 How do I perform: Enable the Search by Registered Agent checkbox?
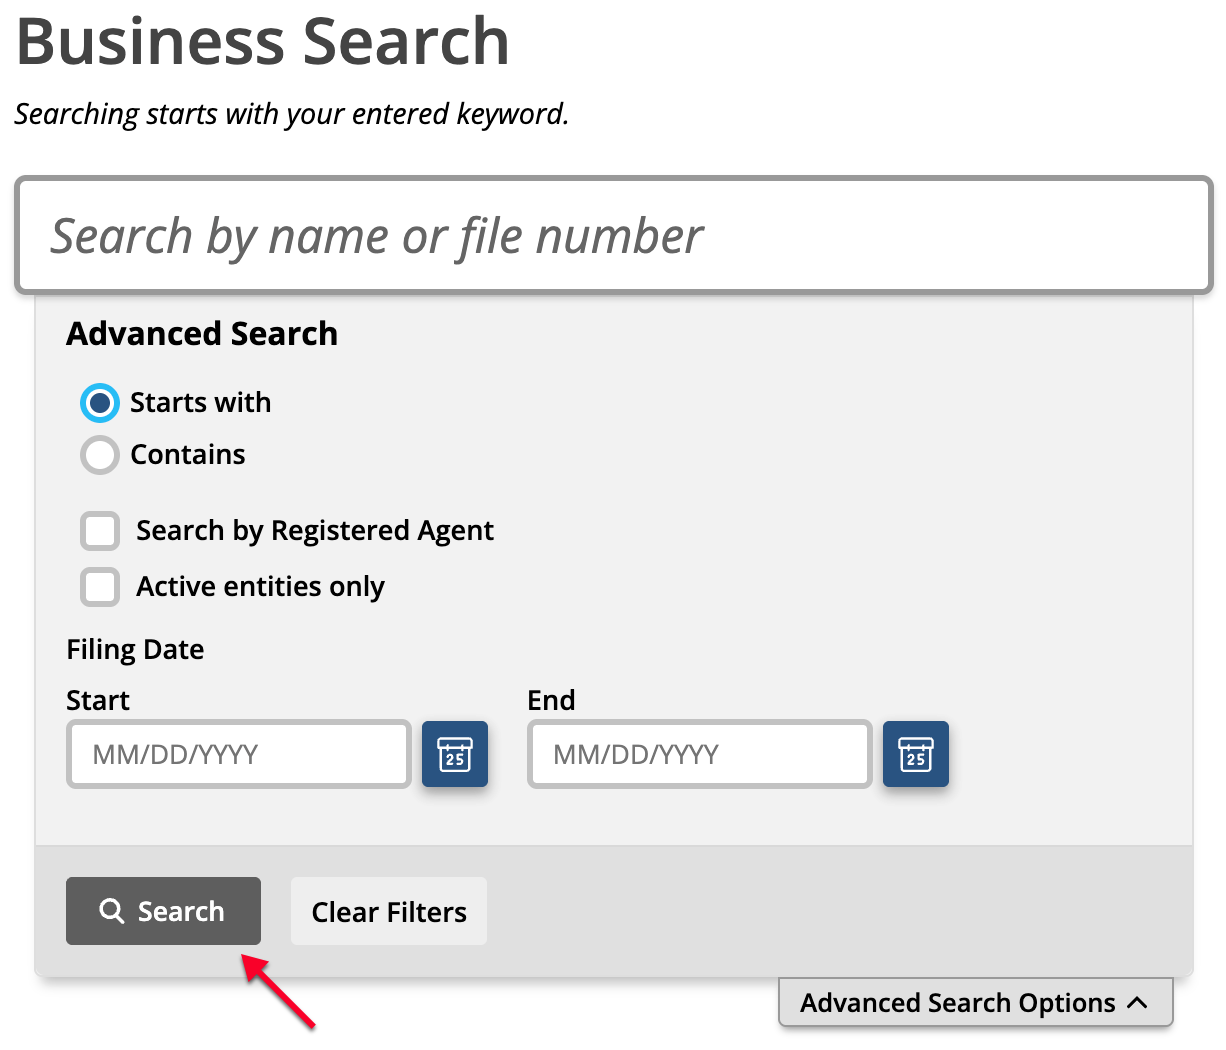[100, 531]
